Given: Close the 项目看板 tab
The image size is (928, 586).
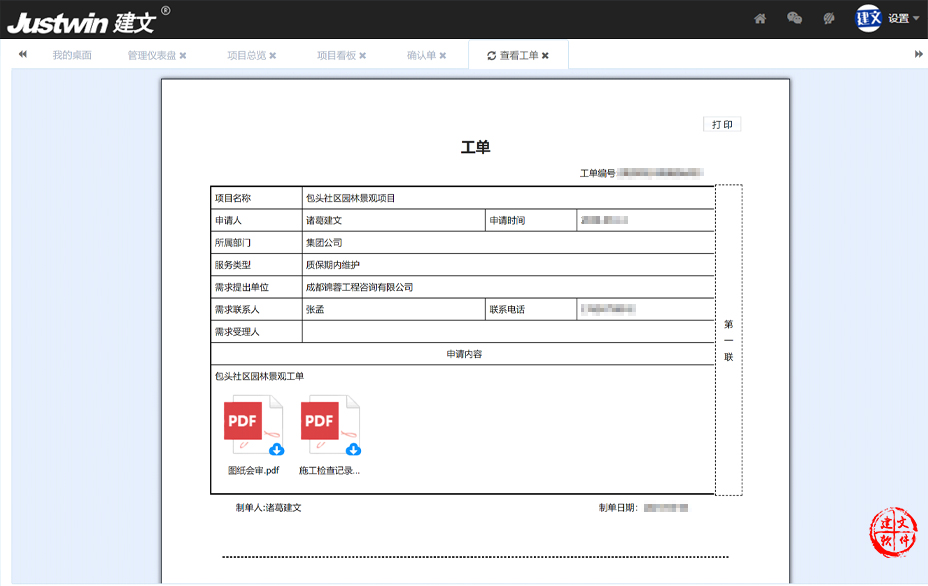Looking at the screenshot, I should pos(363,56).
